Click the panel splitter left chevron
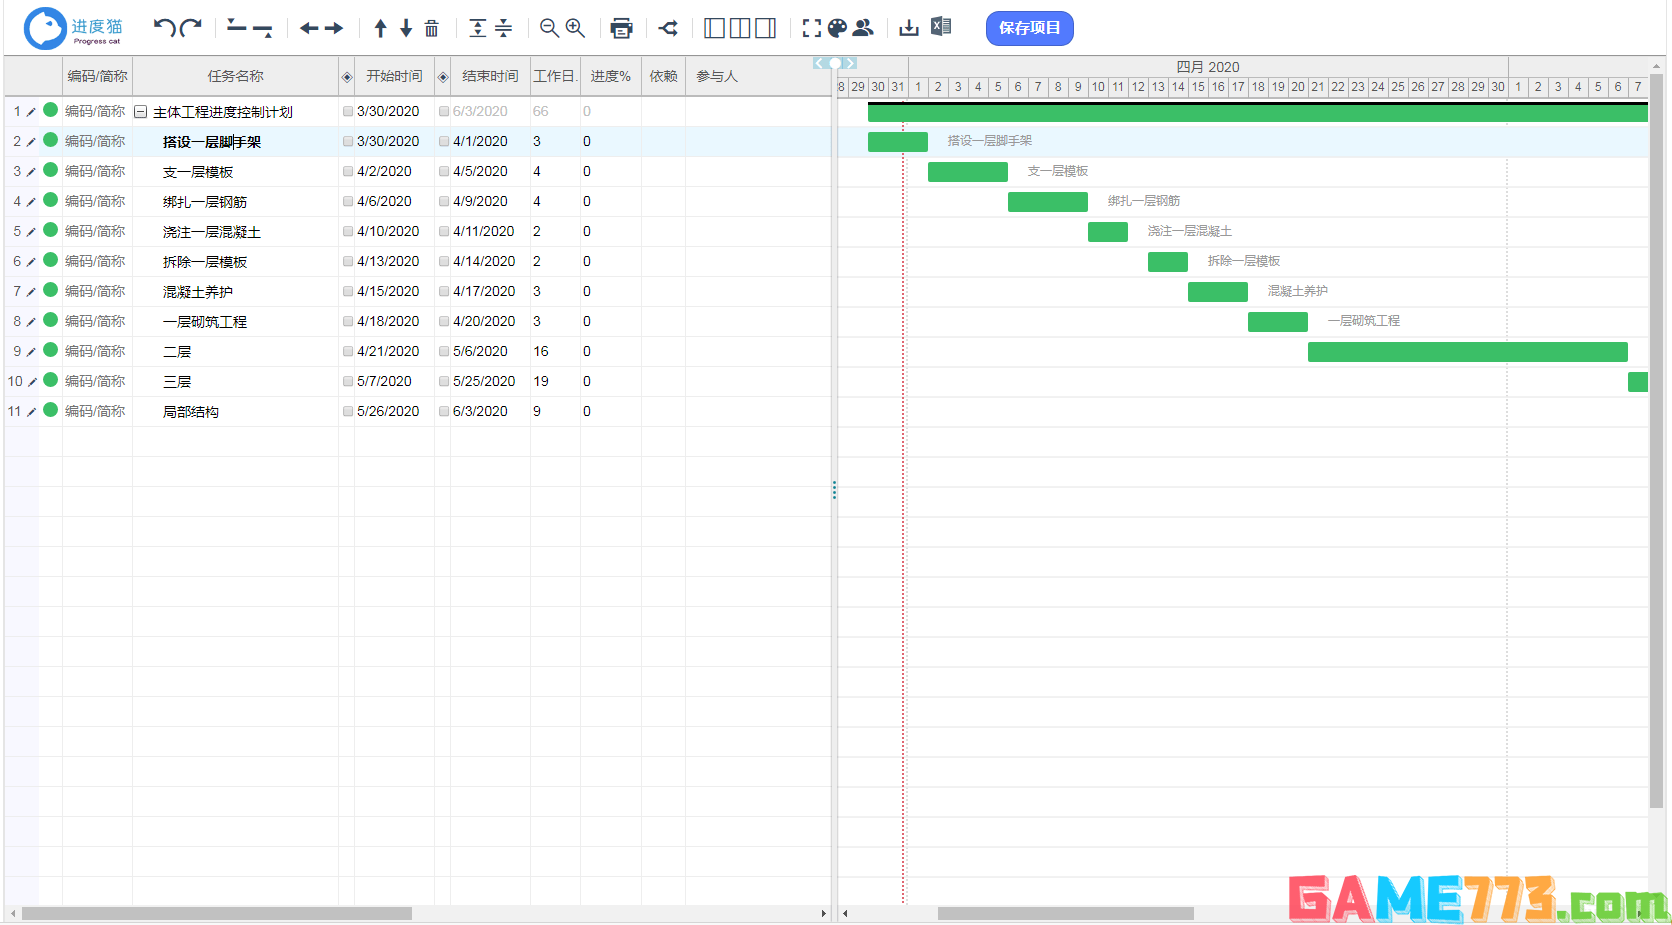Viewport: 1672px width, 925px height. [819, 63]
